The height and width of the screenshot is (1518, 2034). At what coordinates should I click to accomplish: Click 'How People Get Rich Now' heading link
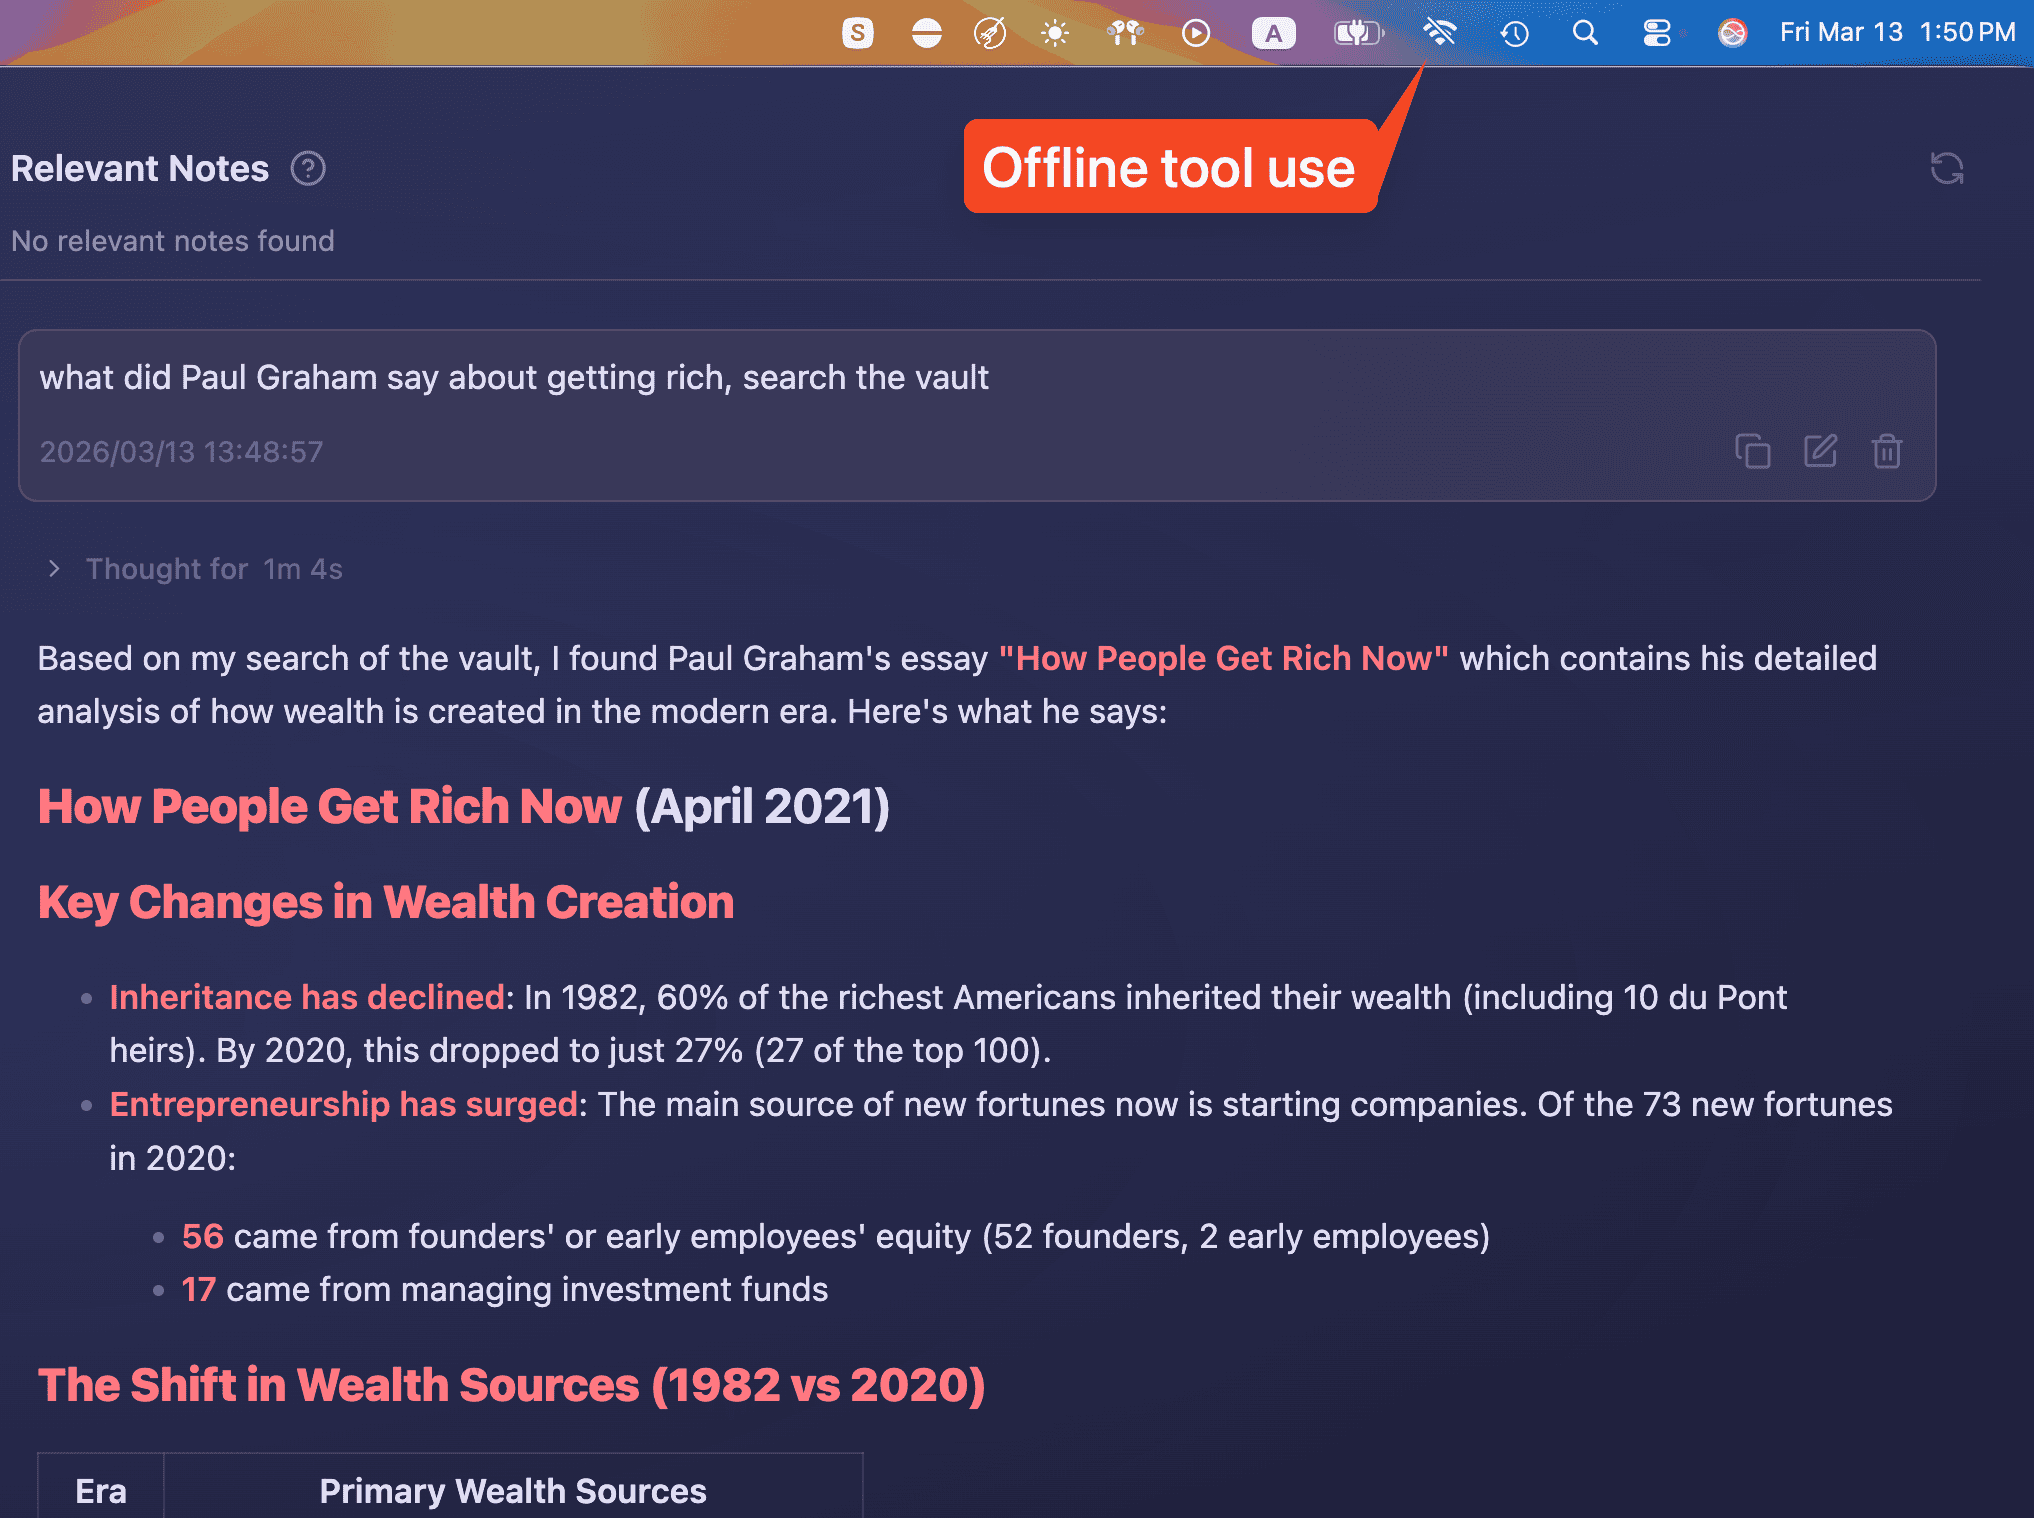tap(330, 807)
